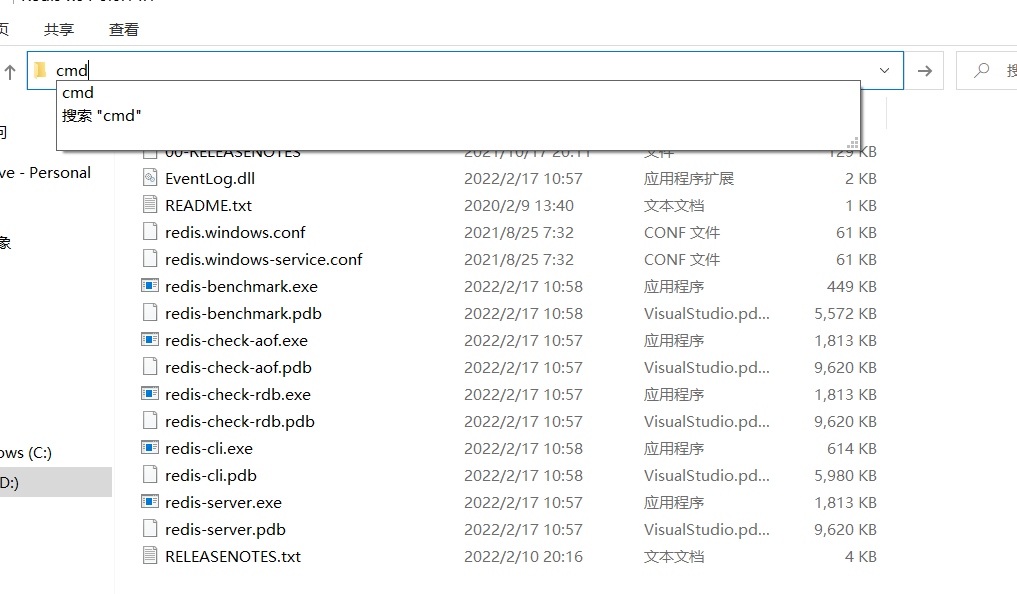Select the file name redis-benchmark.pdb

tap(243, 314)
